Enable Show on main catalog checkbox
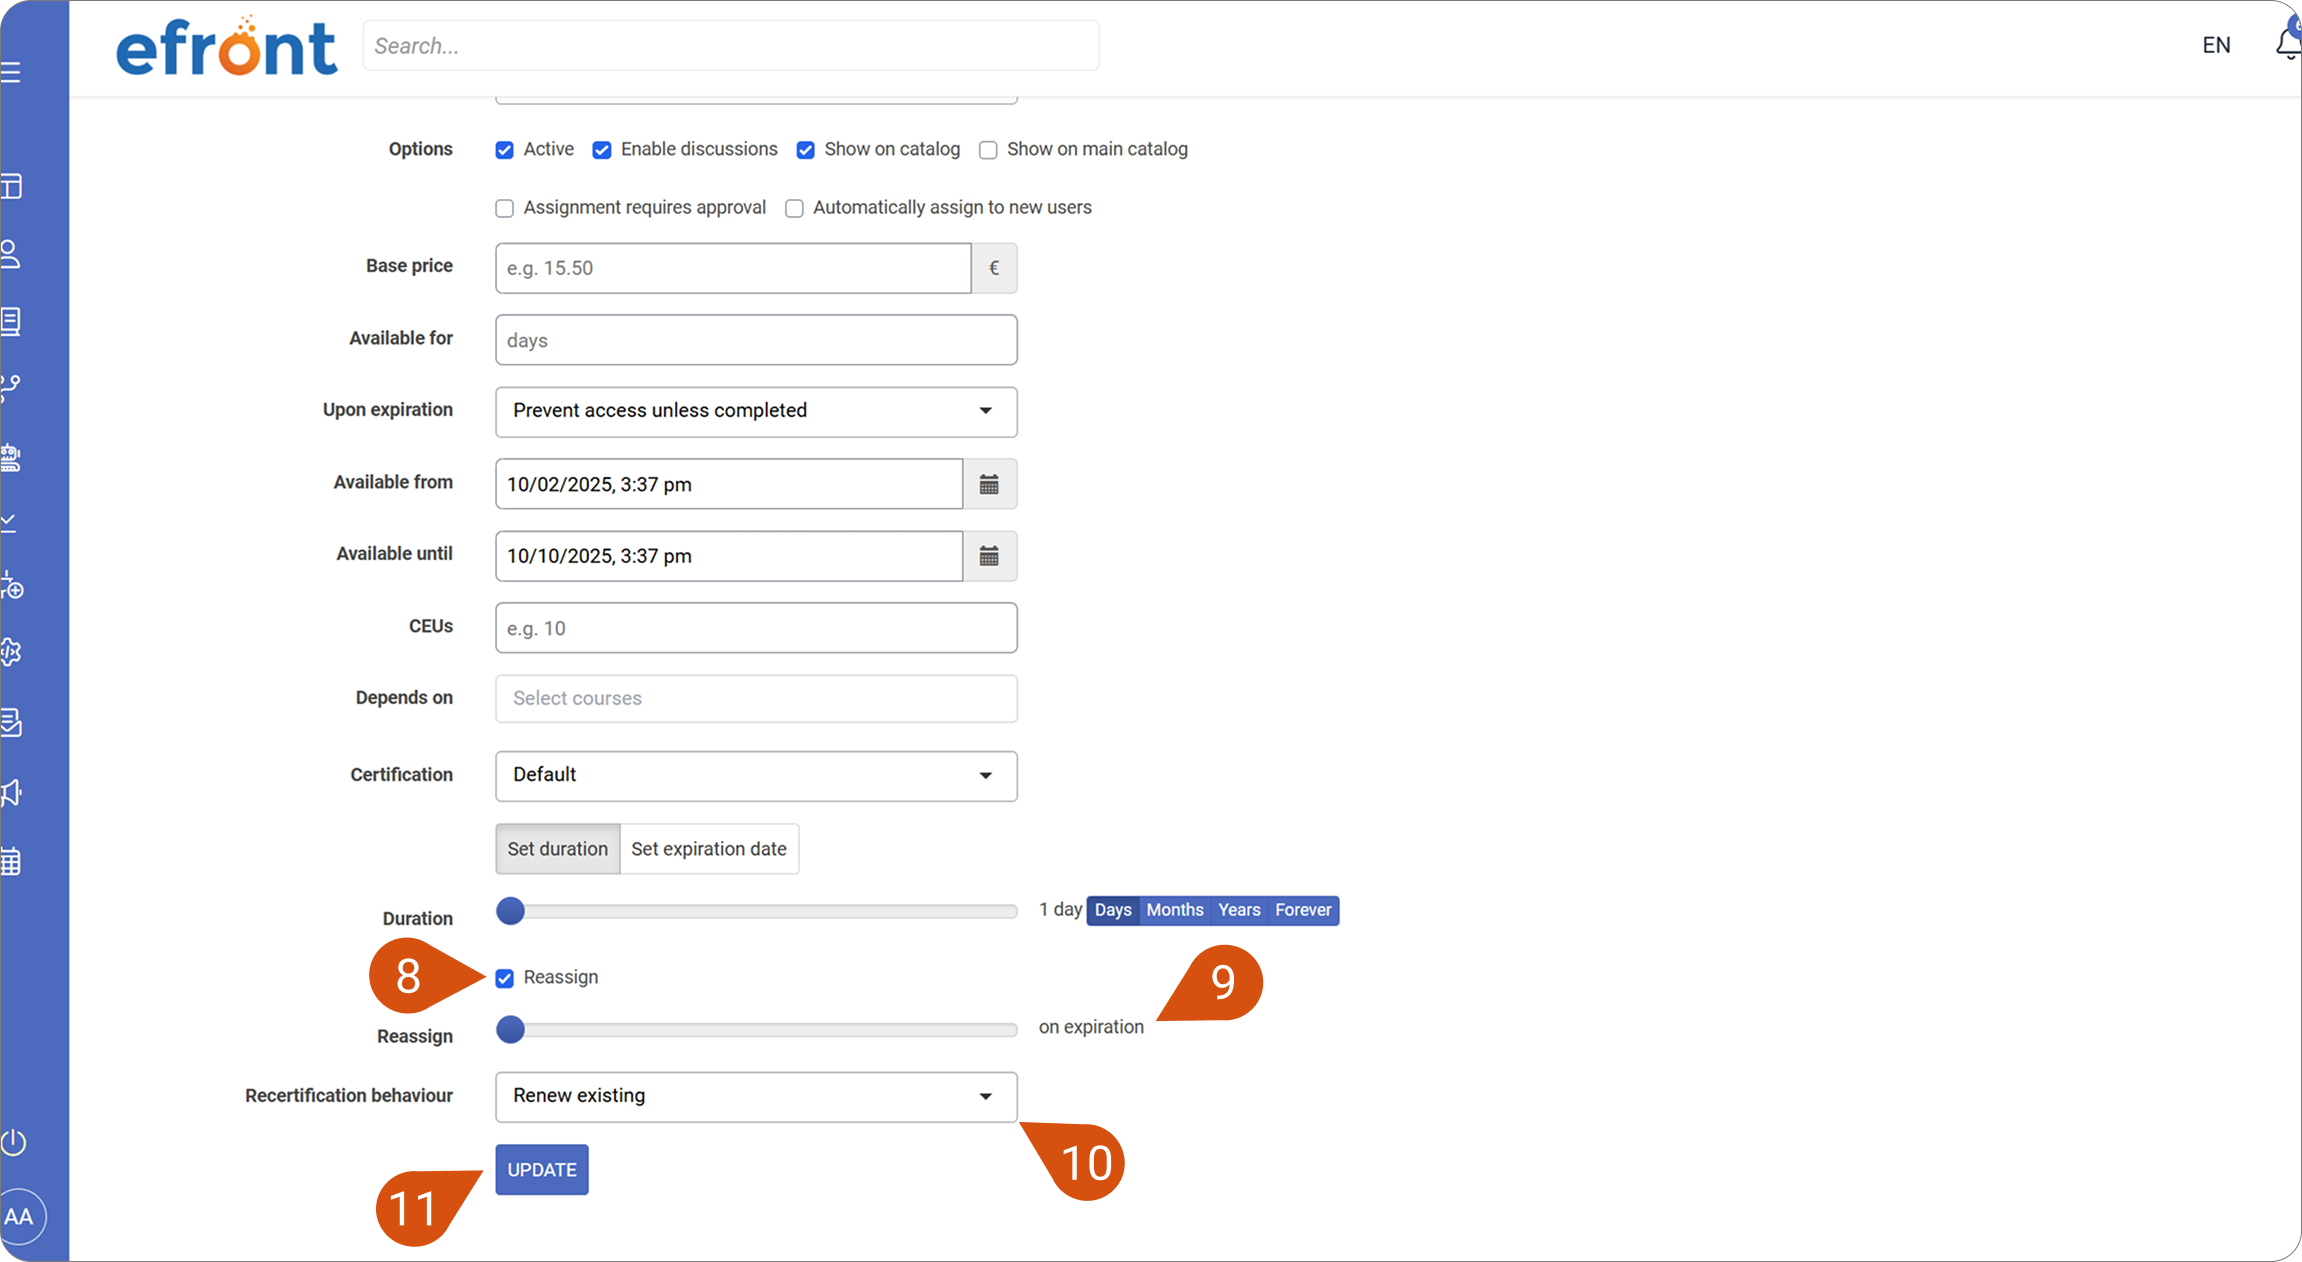Image resolution: width=2302 pixels, height=1262 pixels. (x=988, y=150)
